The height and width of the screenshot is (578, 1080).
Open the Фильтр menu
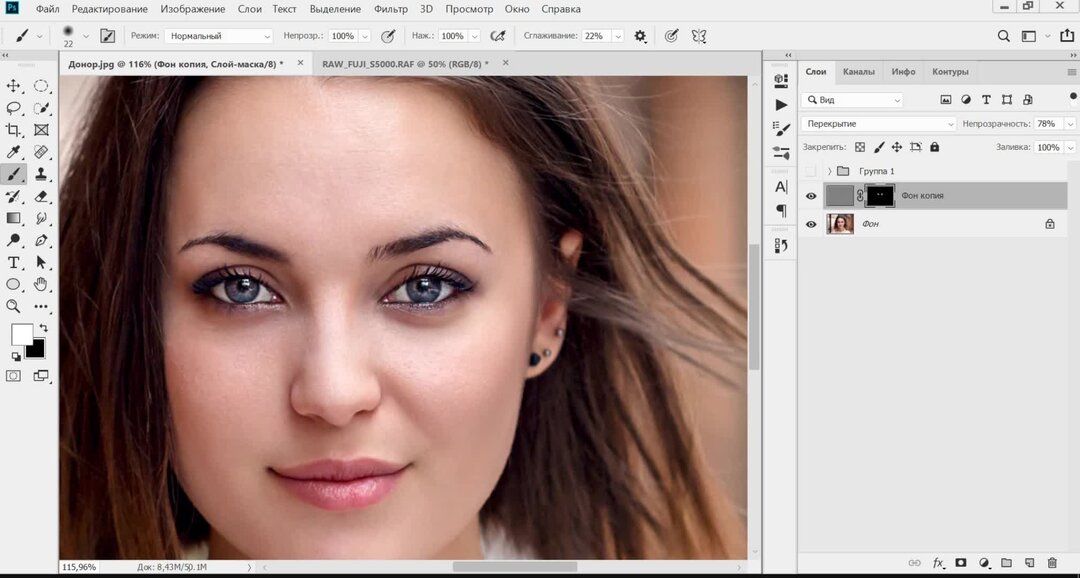391,9
